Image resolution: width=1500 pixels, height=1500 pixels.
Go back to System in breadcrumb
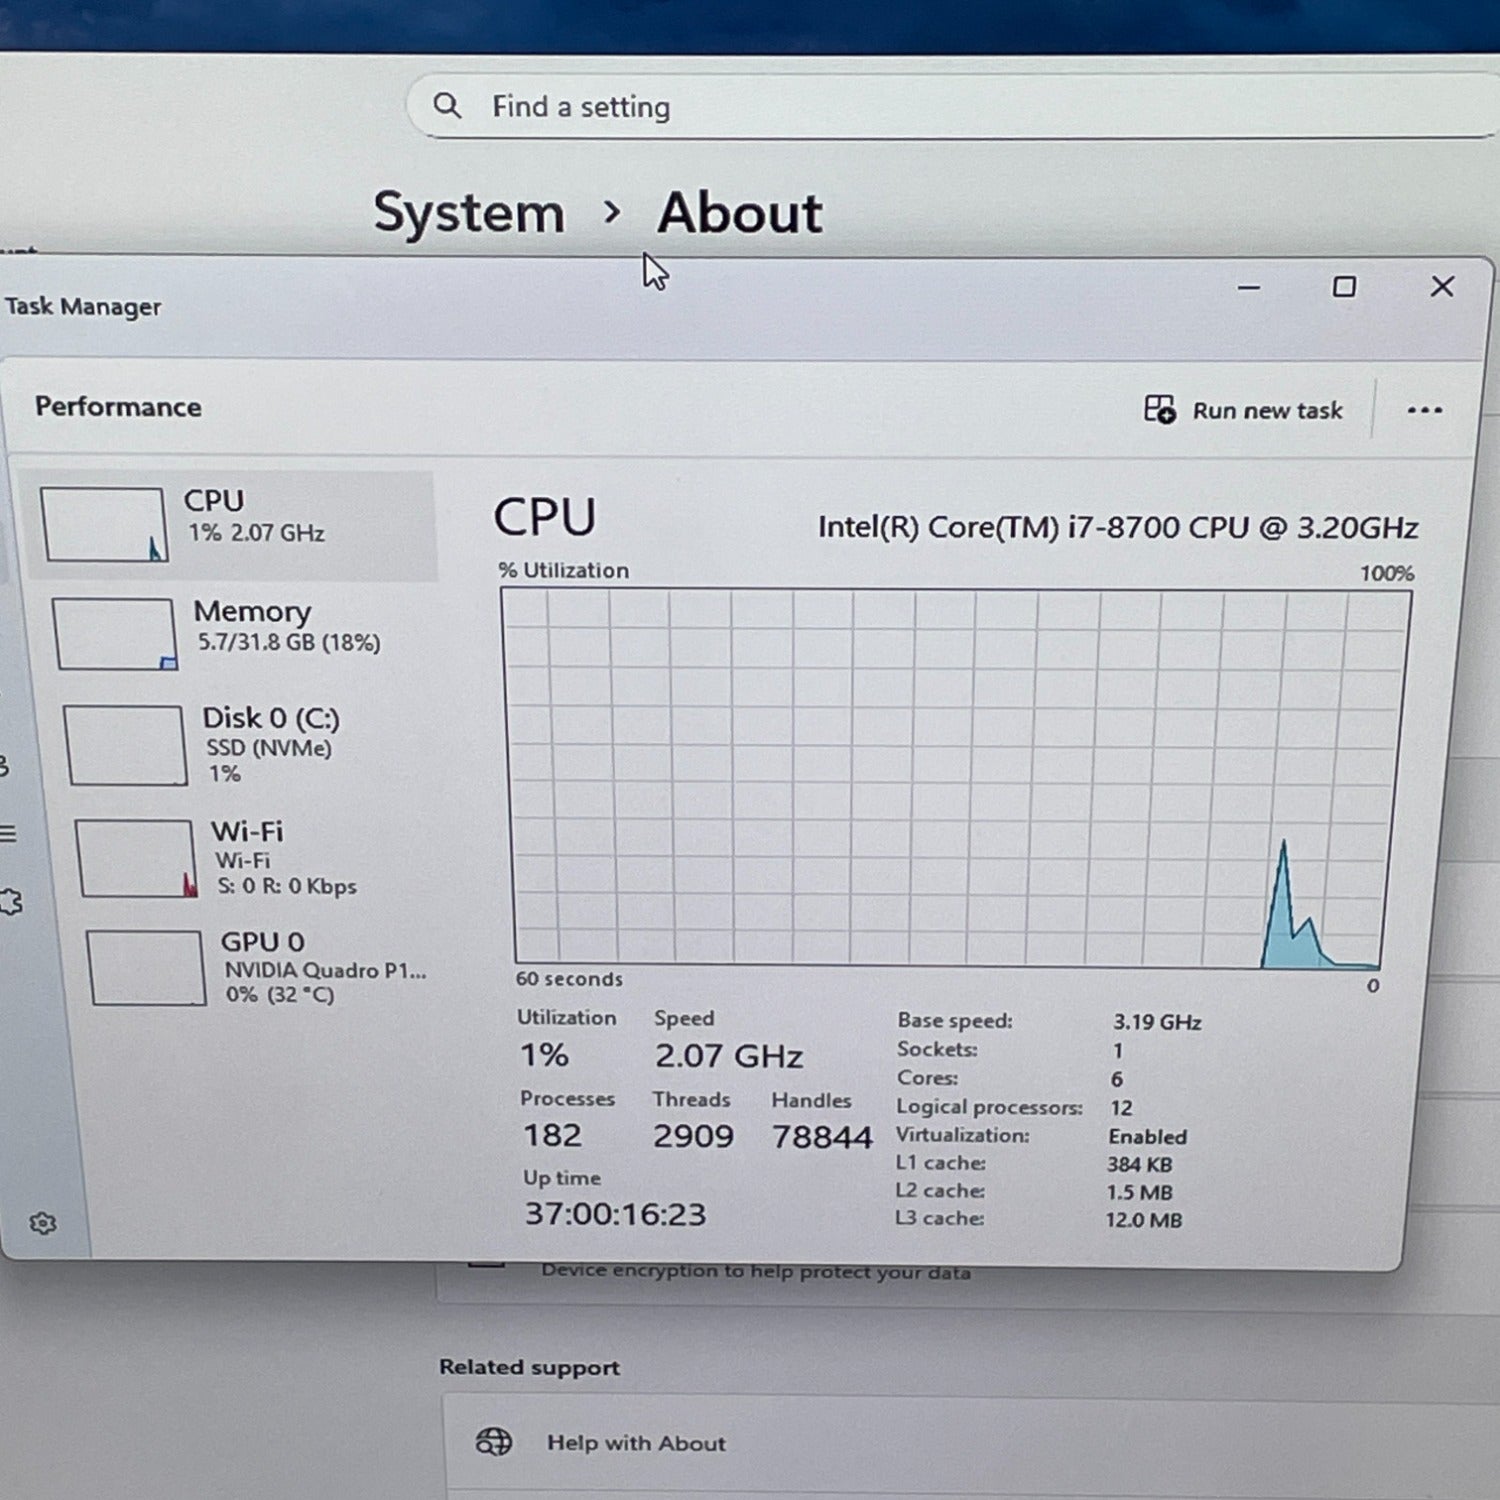coord(468,213)
